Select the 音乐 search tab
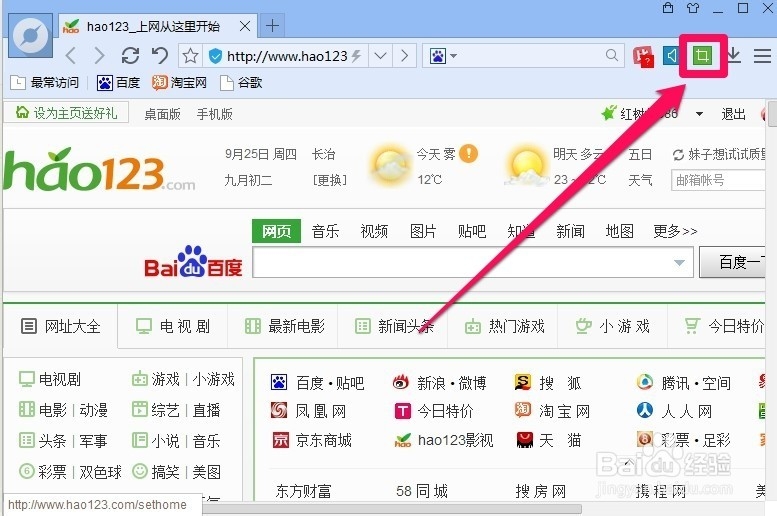The image size is (777, 516). 325,231
